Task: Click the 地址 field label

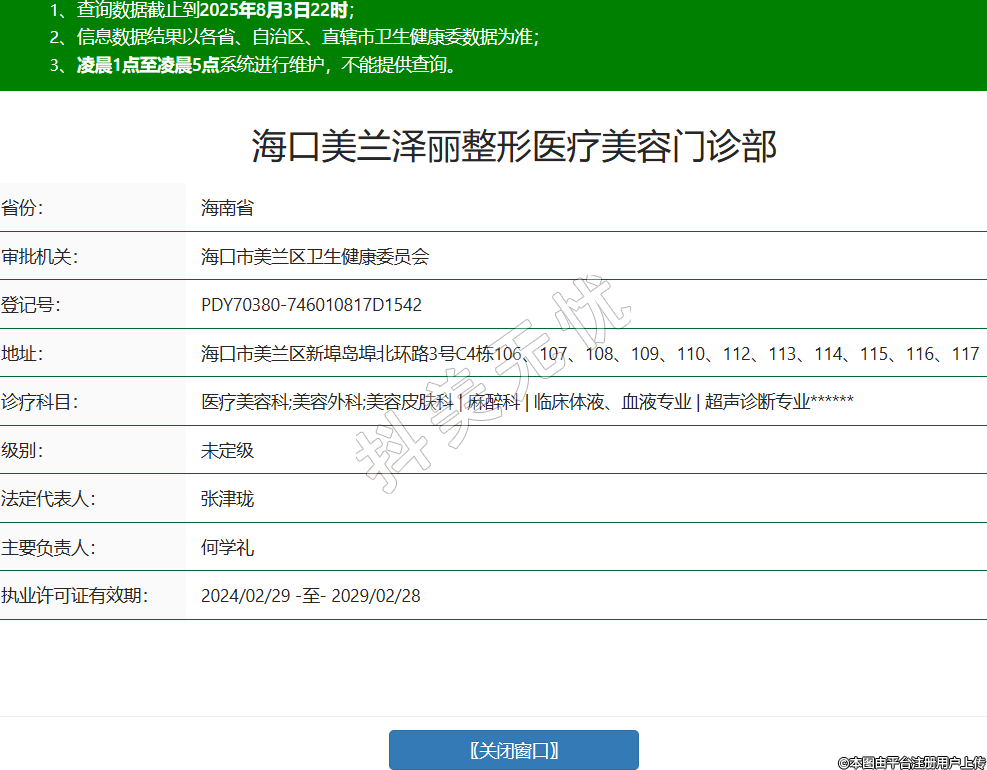Action: point(23,354)
